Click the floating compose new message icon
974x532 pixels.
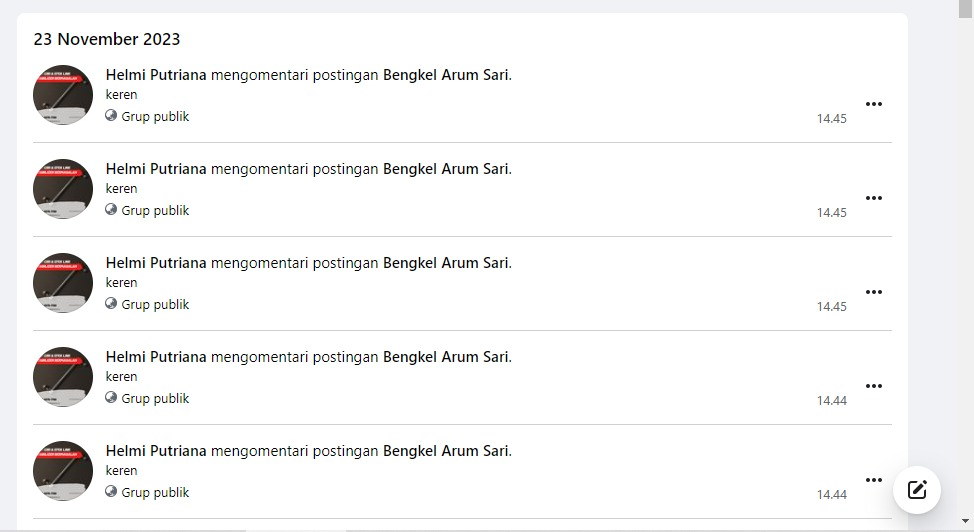(x=917, y=490)
